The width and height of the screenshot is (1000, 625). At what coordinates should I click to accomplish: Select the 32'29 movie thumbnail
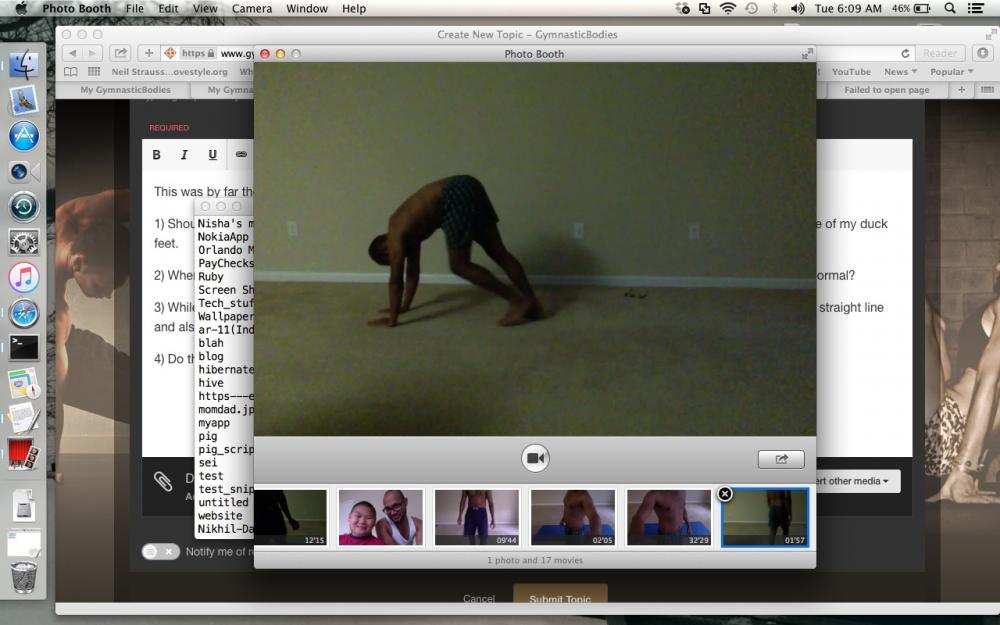(669, 517)
